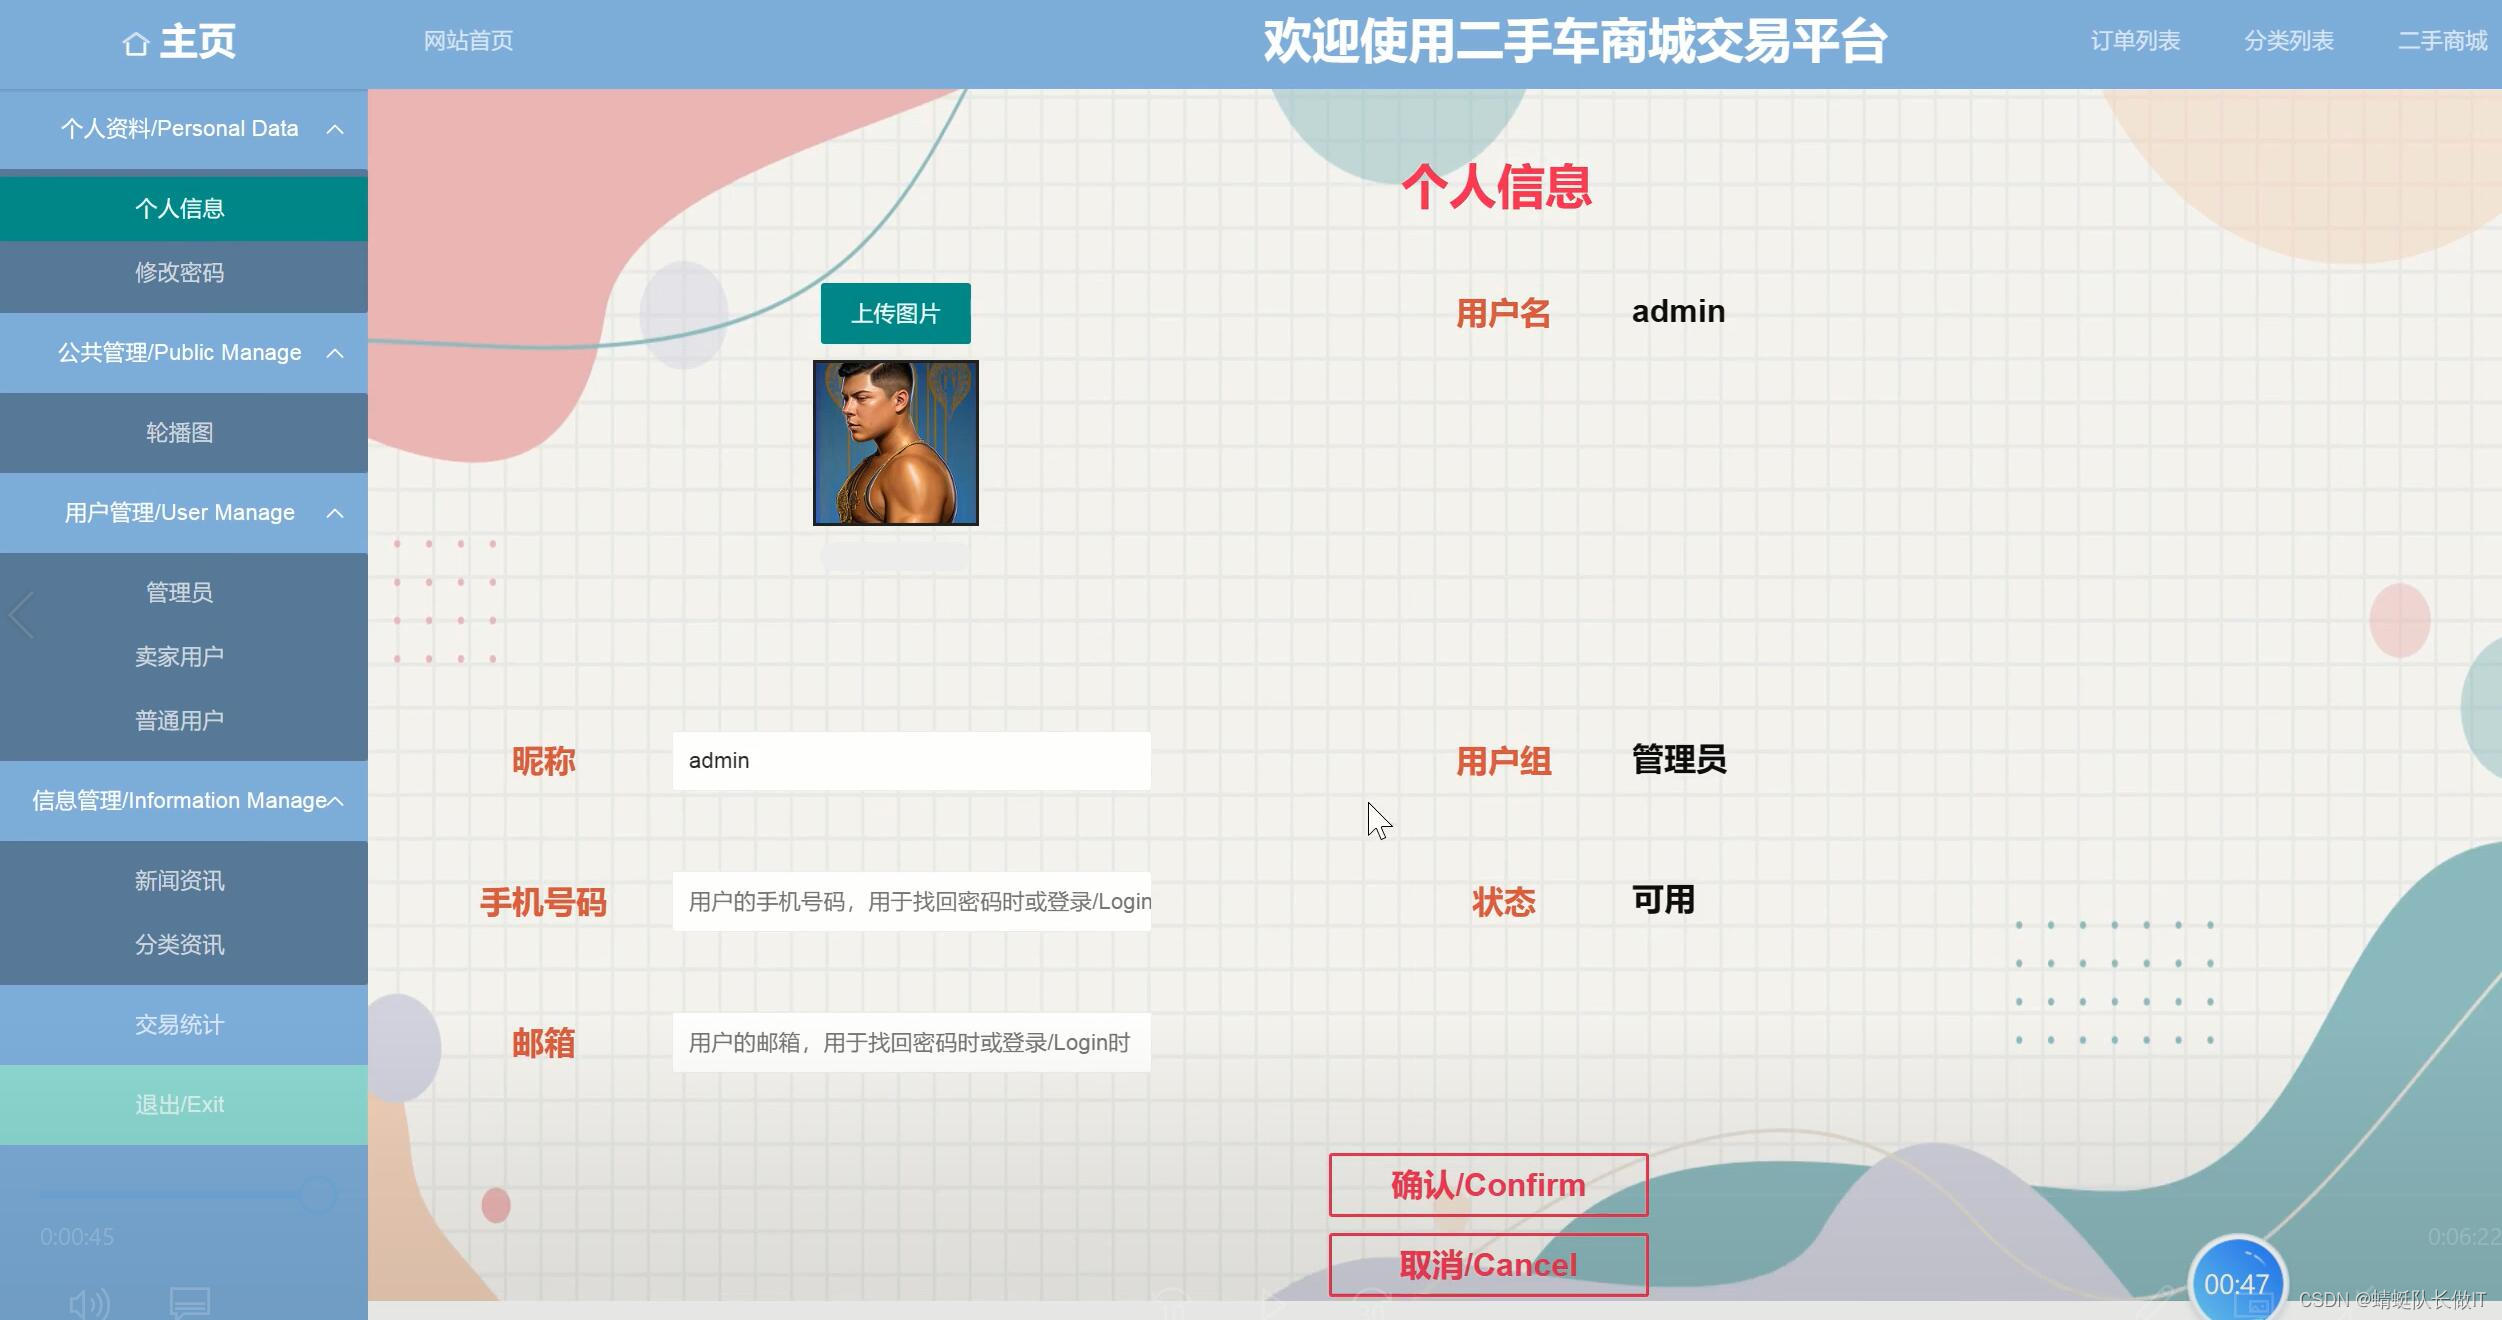Open the subtitles comment bubble icon
The width and height of the screenshot is (2502, 1320).
pos(189,1303)
